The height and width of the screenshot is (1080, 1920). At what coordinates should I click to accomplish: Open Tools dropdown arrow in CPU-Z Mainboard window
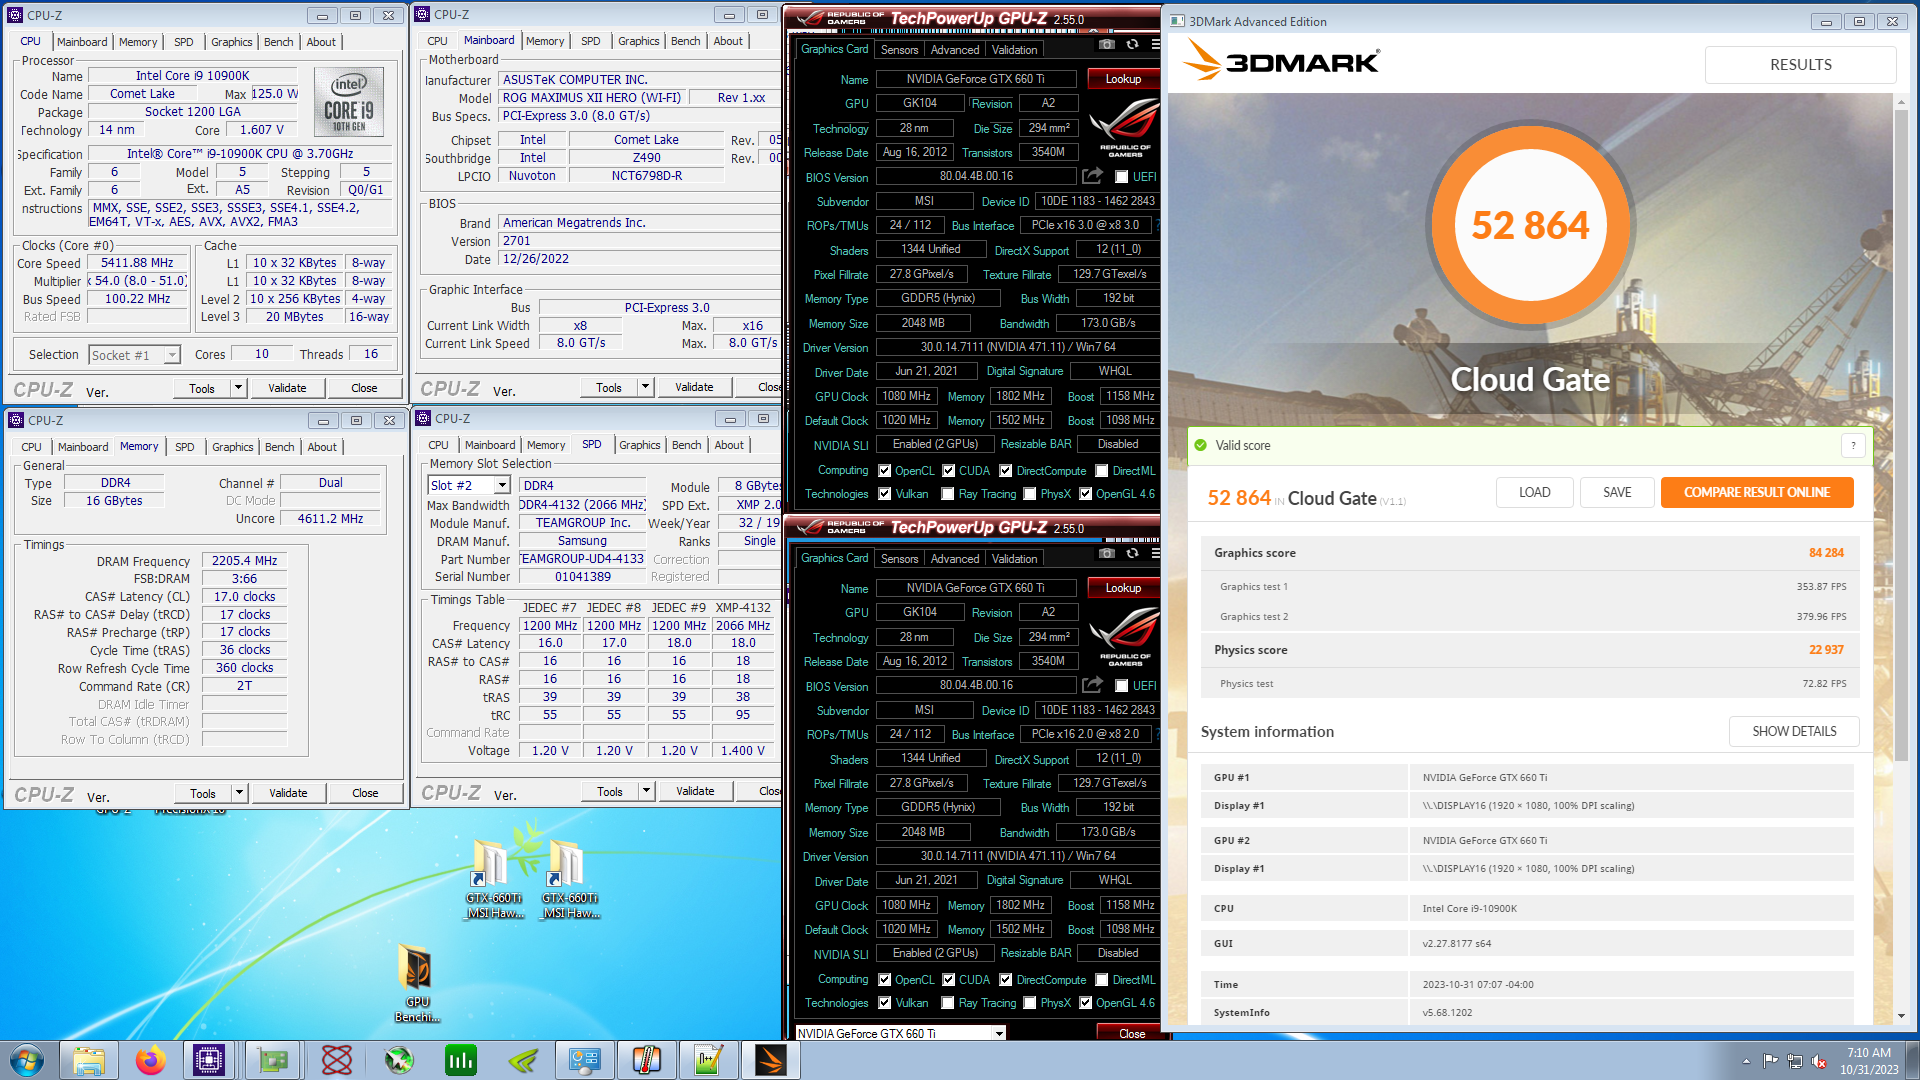tap(645, 387)
